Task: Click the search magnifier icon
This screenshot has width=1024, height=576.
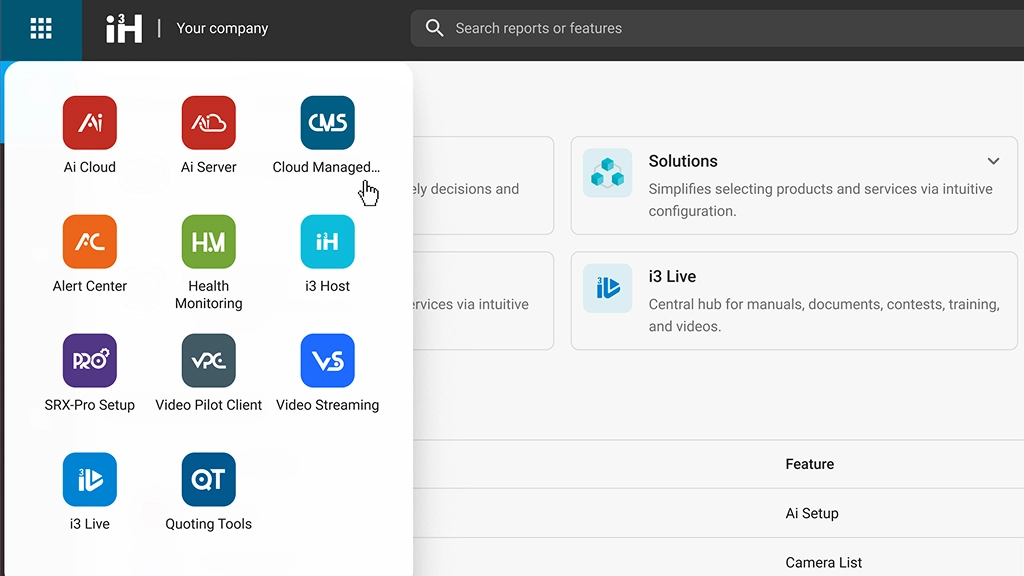Action: coord(435,28)
